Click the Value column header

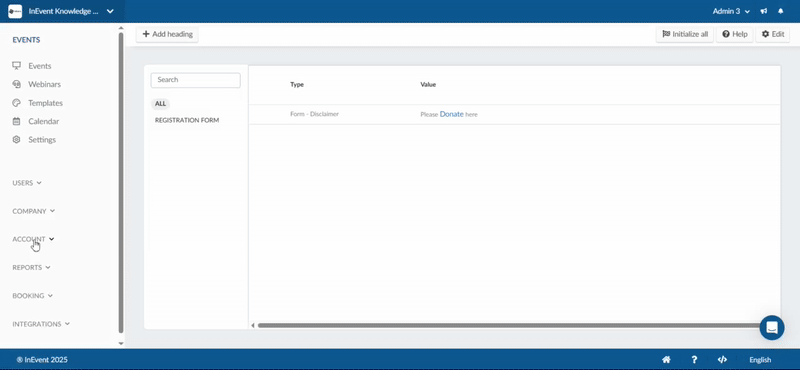(428, 85)
